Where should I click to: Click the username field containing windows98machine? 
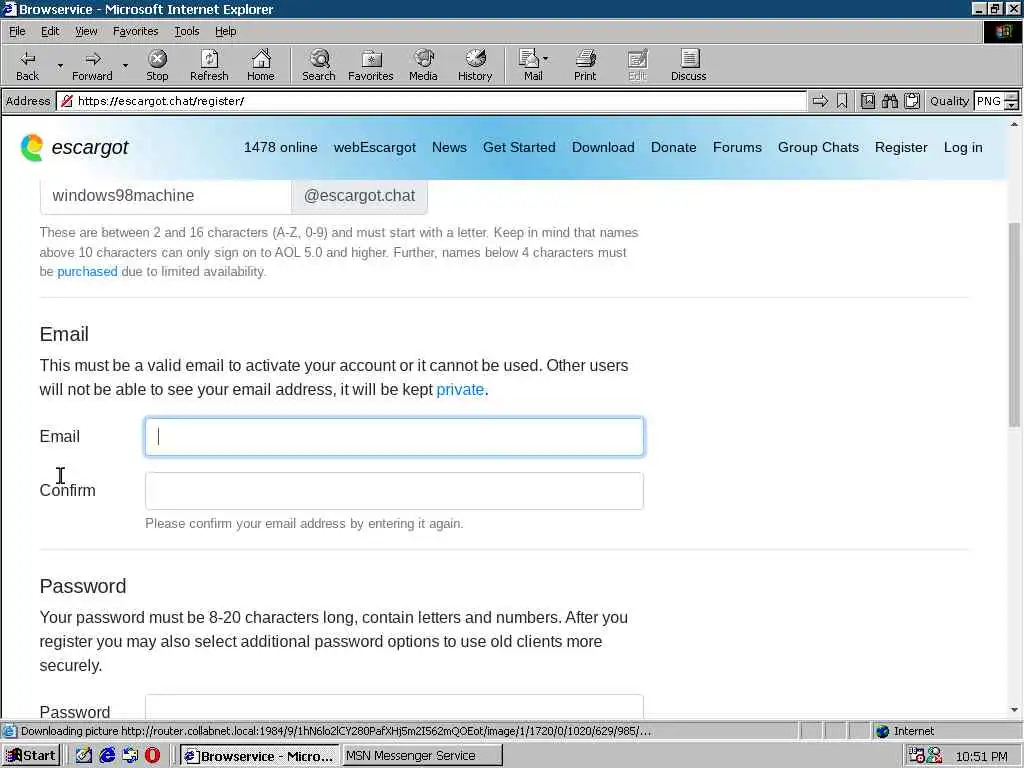click(x=165, y=196)
